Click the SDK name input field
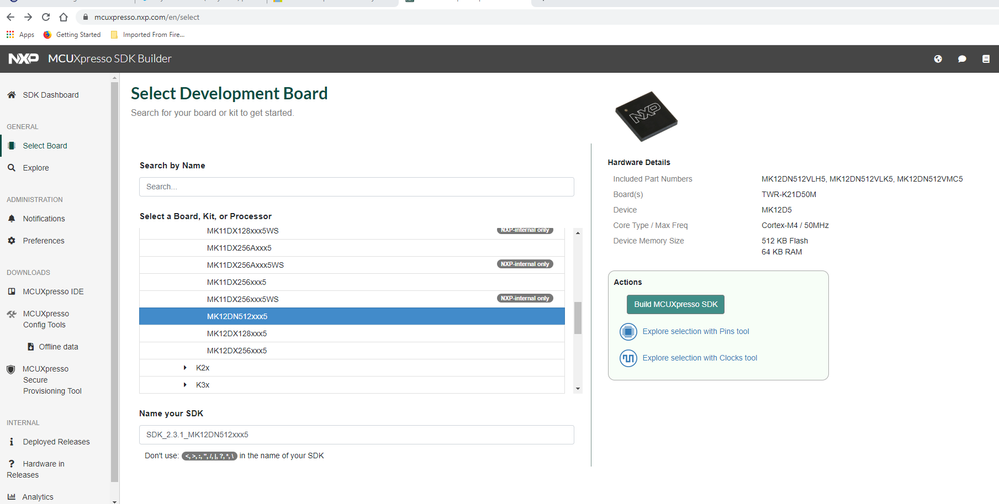This screenshot has width=999, height=504. tap(357, 435)
